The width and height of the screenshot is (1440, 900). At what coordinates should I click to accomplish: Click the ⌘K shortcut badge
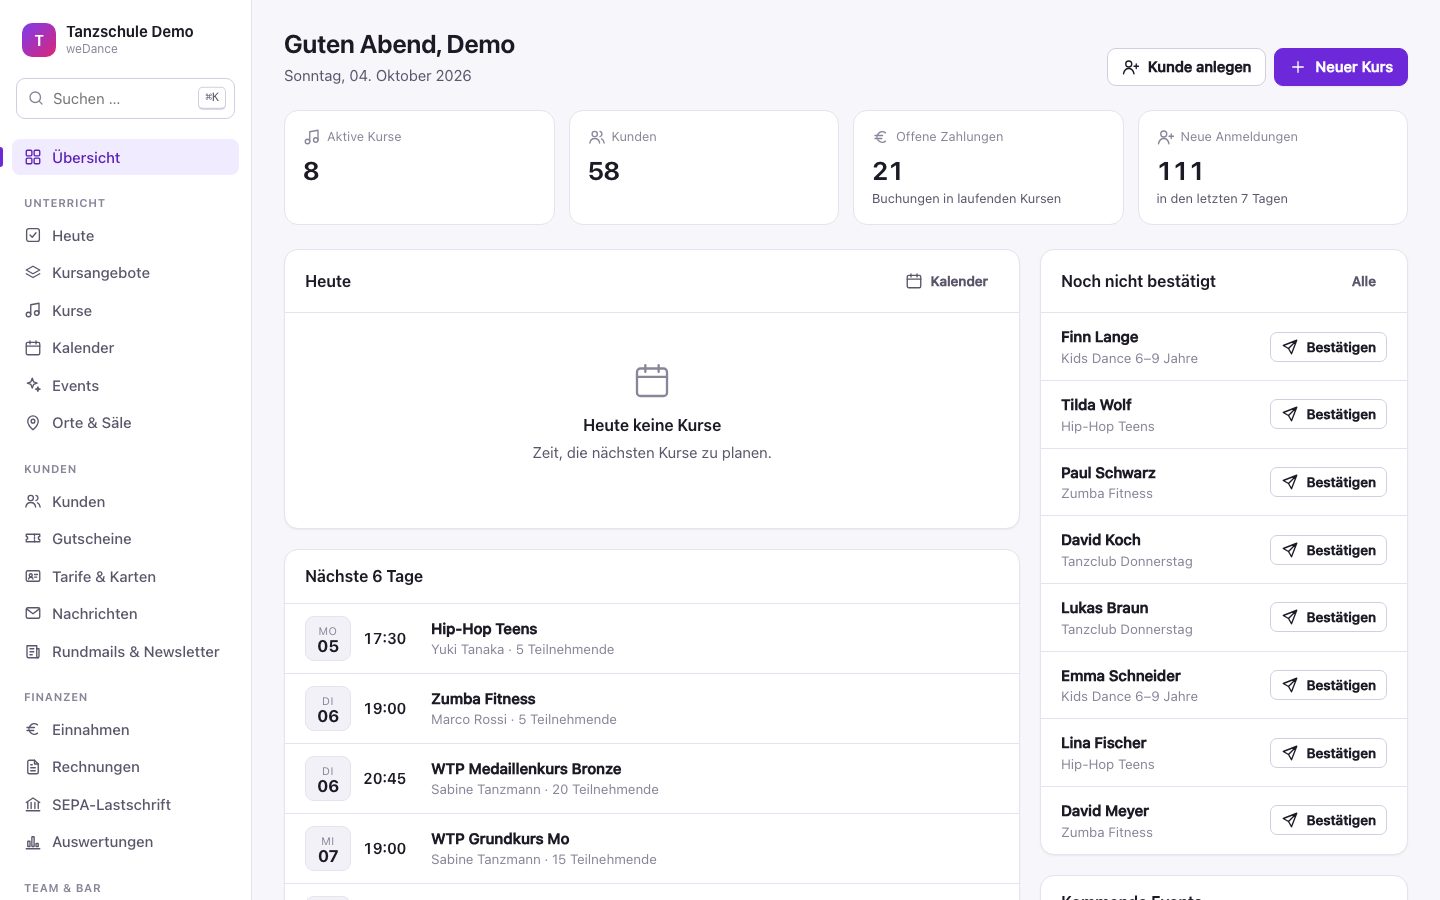pos(212,98)
